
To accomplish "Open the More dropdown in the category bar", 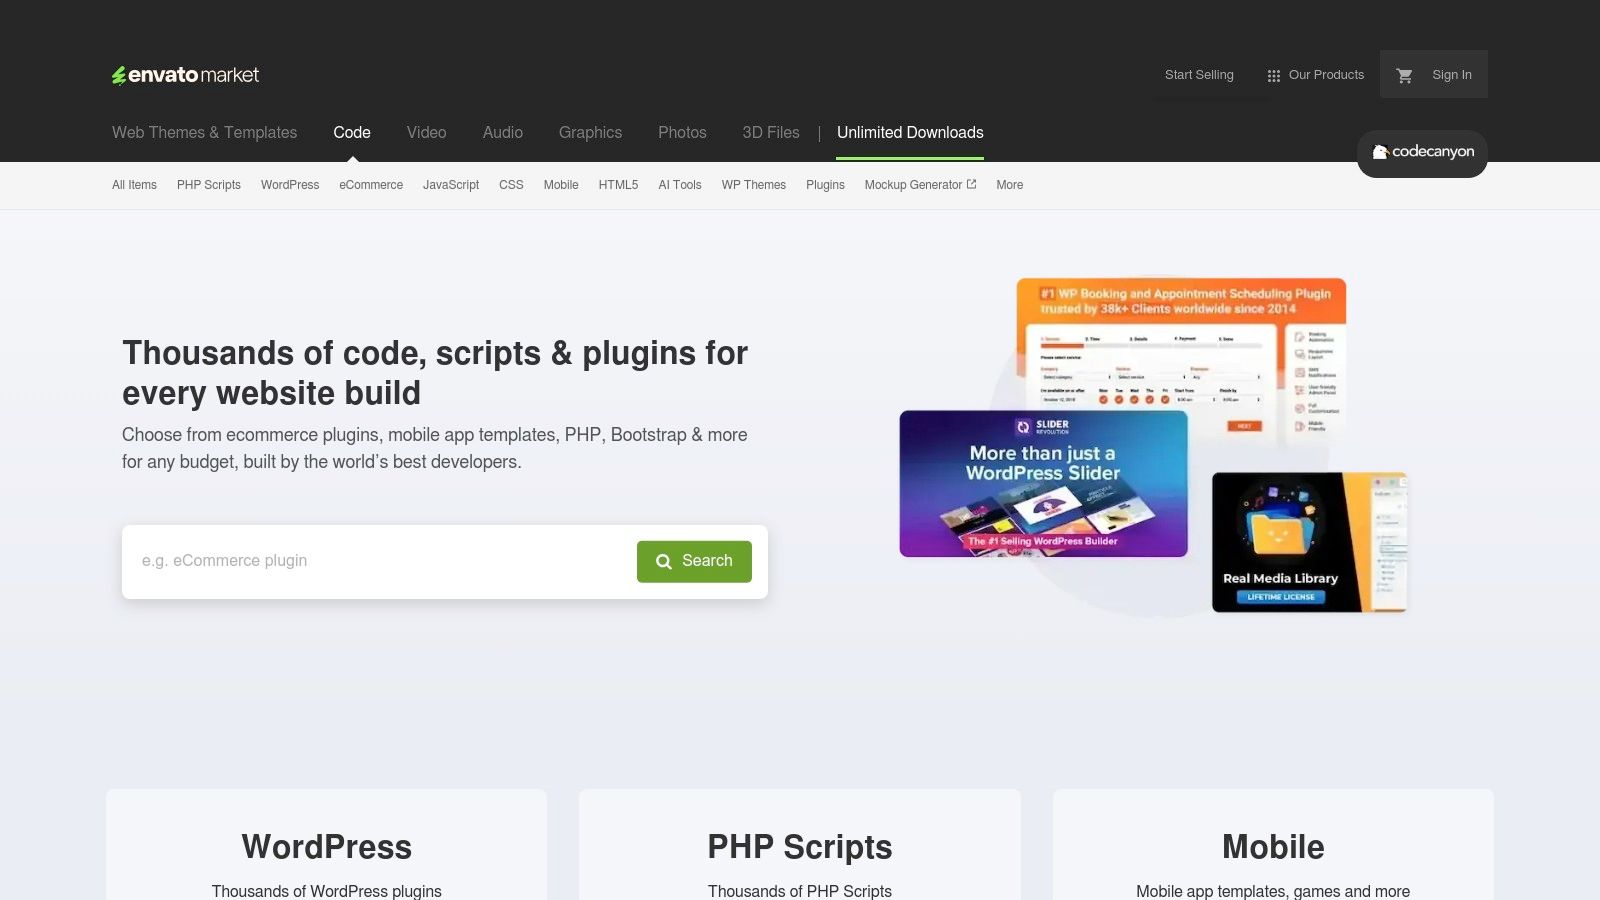I will click(x=1009, y=185).
